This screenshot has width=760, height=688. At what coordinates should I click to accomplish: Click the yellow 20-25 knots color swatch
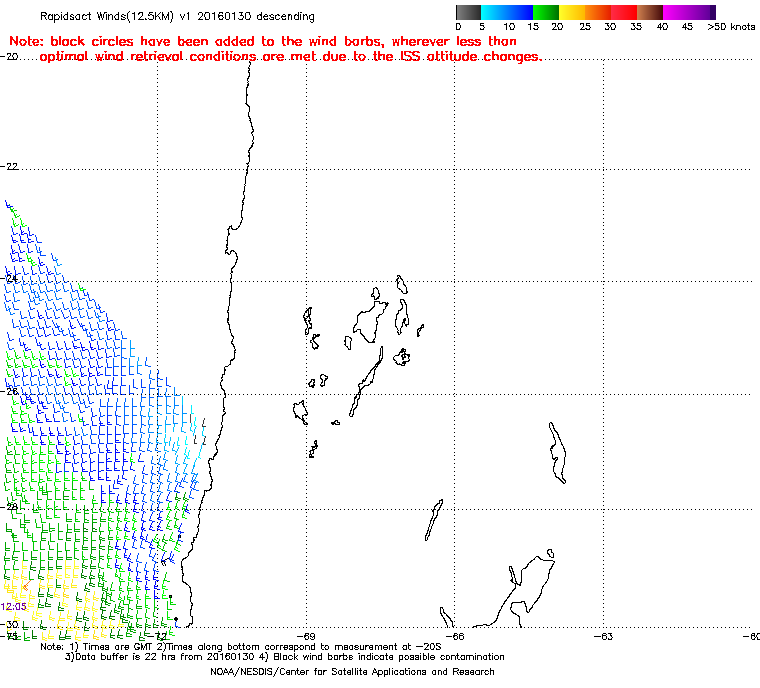(572, 13)
